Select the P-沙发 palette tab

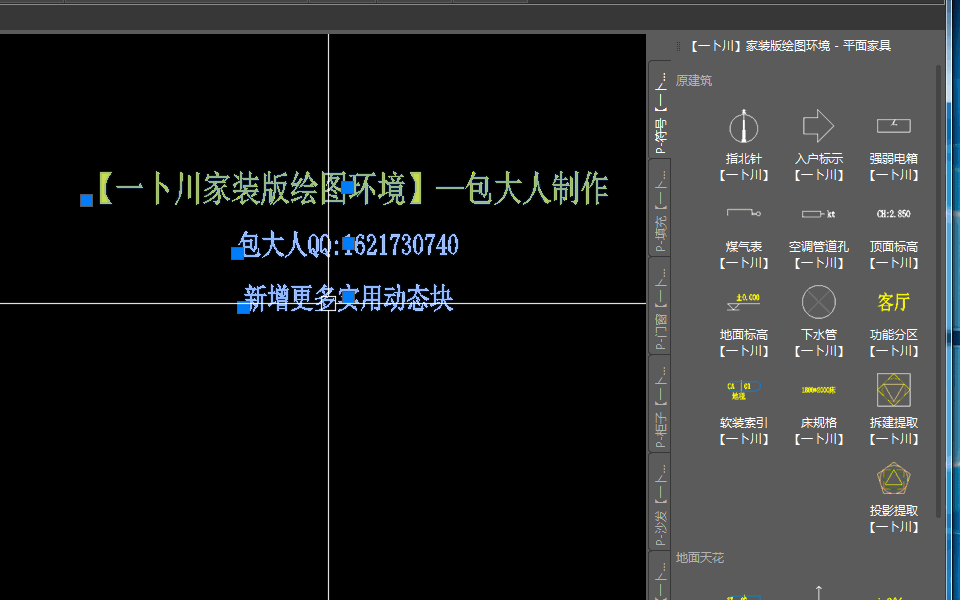(x=660, y=502)
